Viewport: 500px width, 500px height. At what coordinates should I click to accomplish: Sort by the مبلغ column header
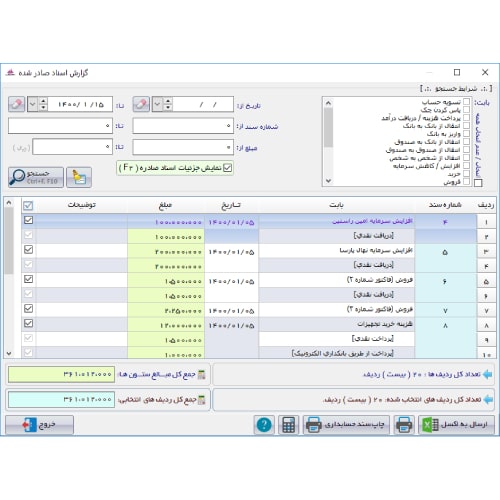(x=166, y=205)
